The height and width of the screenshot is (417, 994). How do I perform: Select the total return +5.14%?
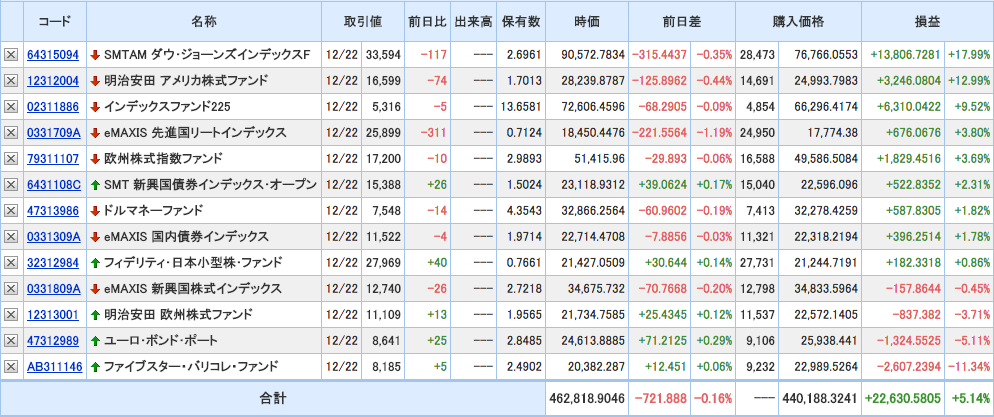(971, 399)
